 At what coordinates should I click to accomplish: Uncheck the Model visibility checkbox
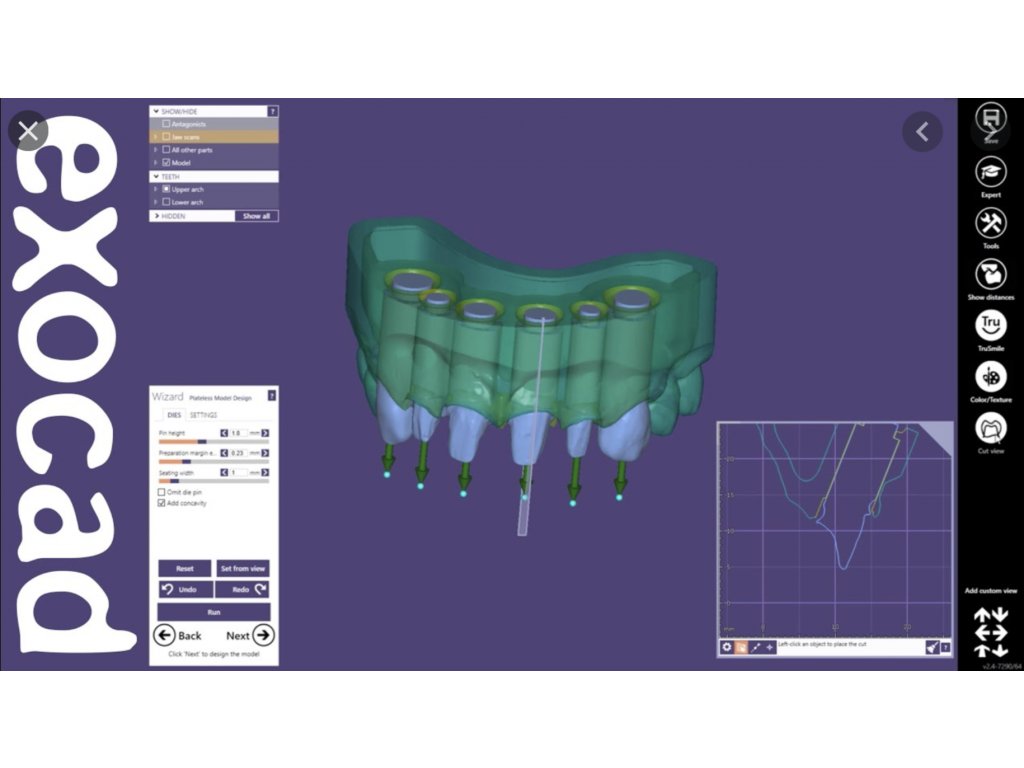pyautogui.click(x=166, y=163)
